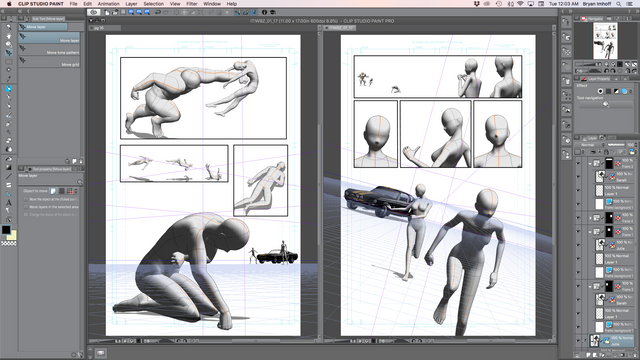This screenshot has height=360, width=640.
Task: Collapse the Frame 2 folder at top
Action: tap(590, 163)
